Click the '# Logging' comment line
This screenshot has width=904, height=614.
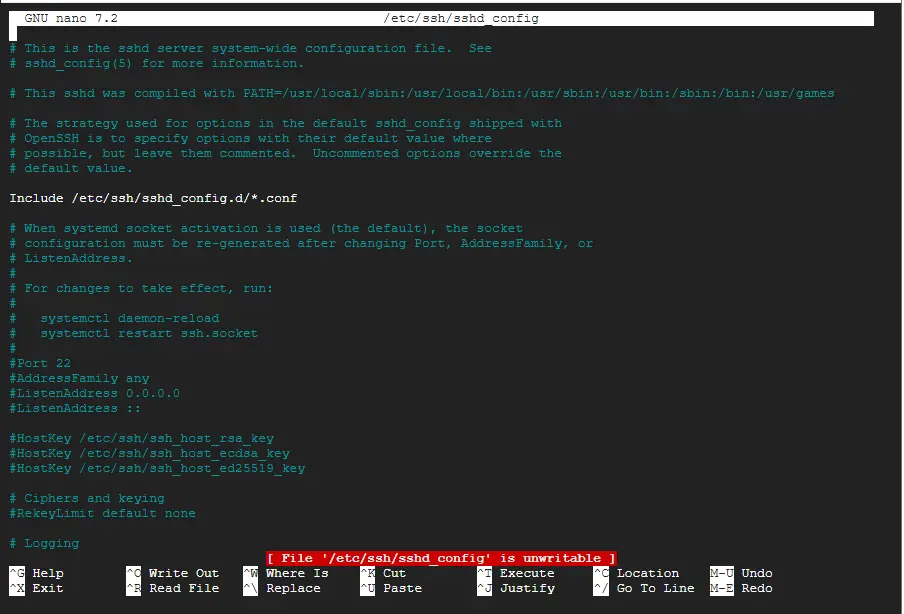pos(44,543)
